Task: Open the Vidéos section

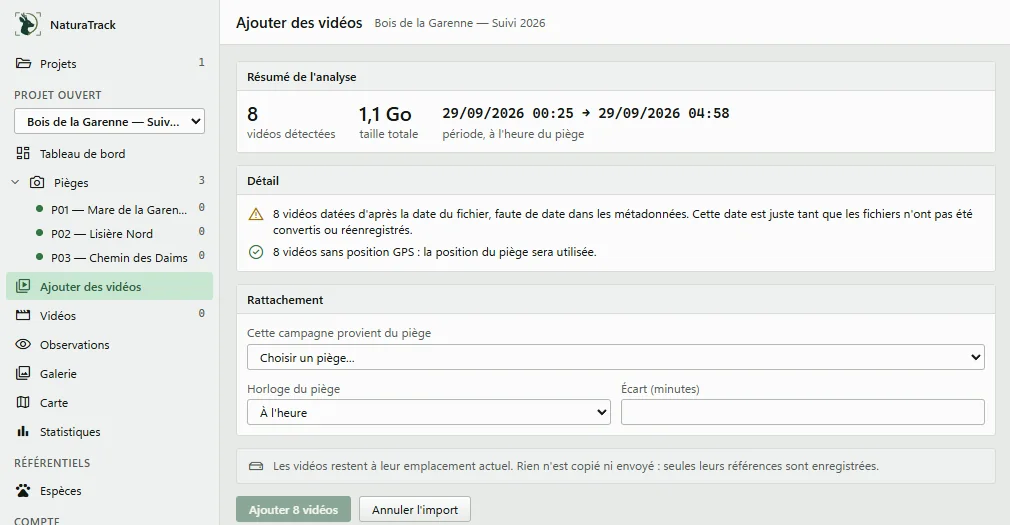Action: coord(110,315)
